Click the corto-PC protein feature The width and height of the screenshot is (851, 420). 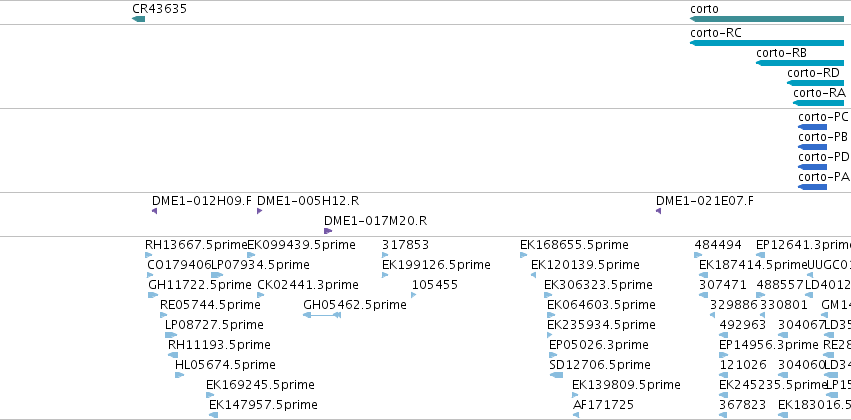click(812, 127)
